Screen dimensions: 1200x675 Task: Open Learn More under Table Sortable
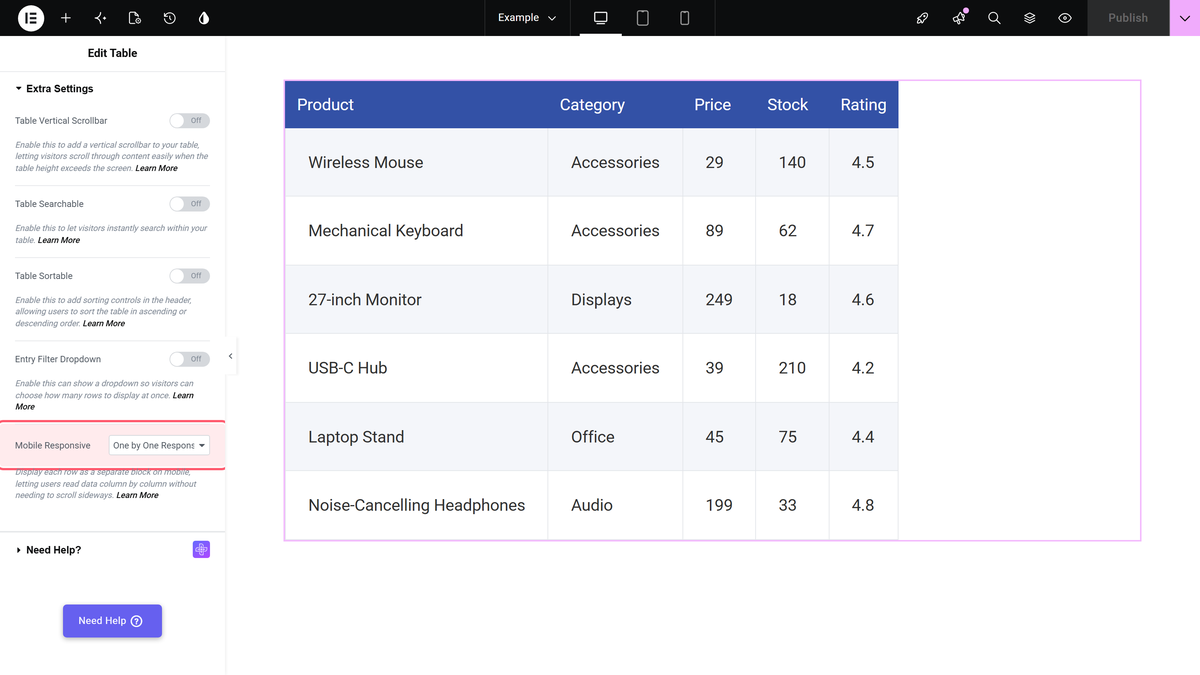[x=104, y=323]
